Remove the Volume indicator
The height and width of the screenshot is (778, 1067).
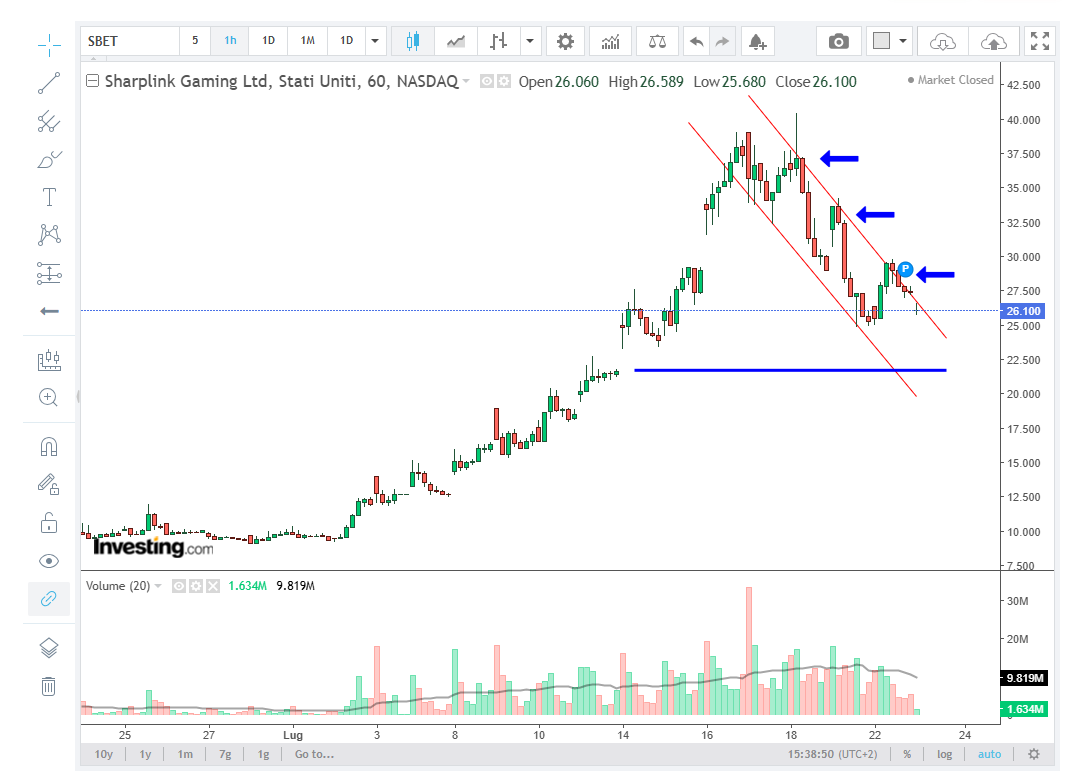pyautogui.click(x=213, y=586)
